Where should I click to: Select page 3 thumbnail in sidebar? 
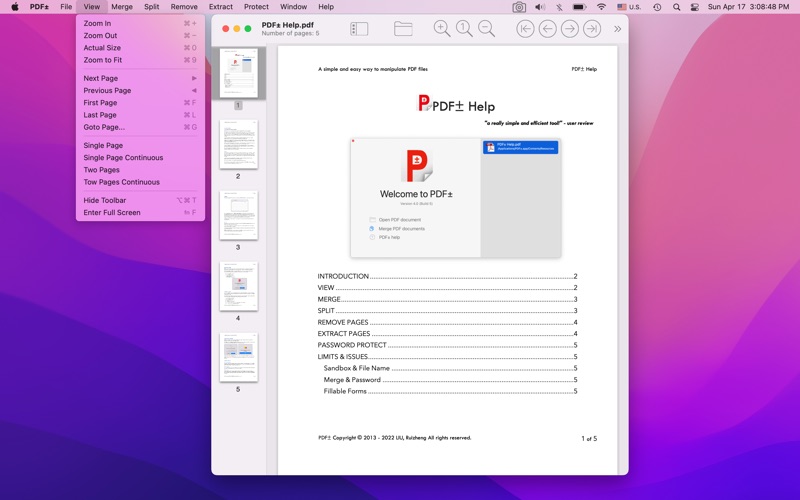(x=239, y=215)
